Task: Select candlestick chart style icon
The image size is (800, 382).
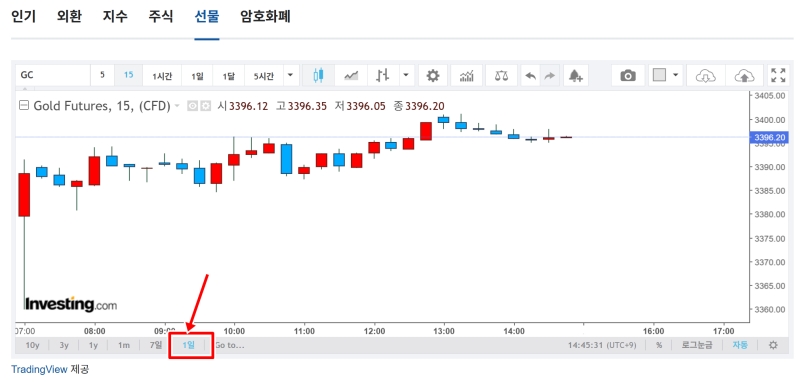Action: point(318,76)
